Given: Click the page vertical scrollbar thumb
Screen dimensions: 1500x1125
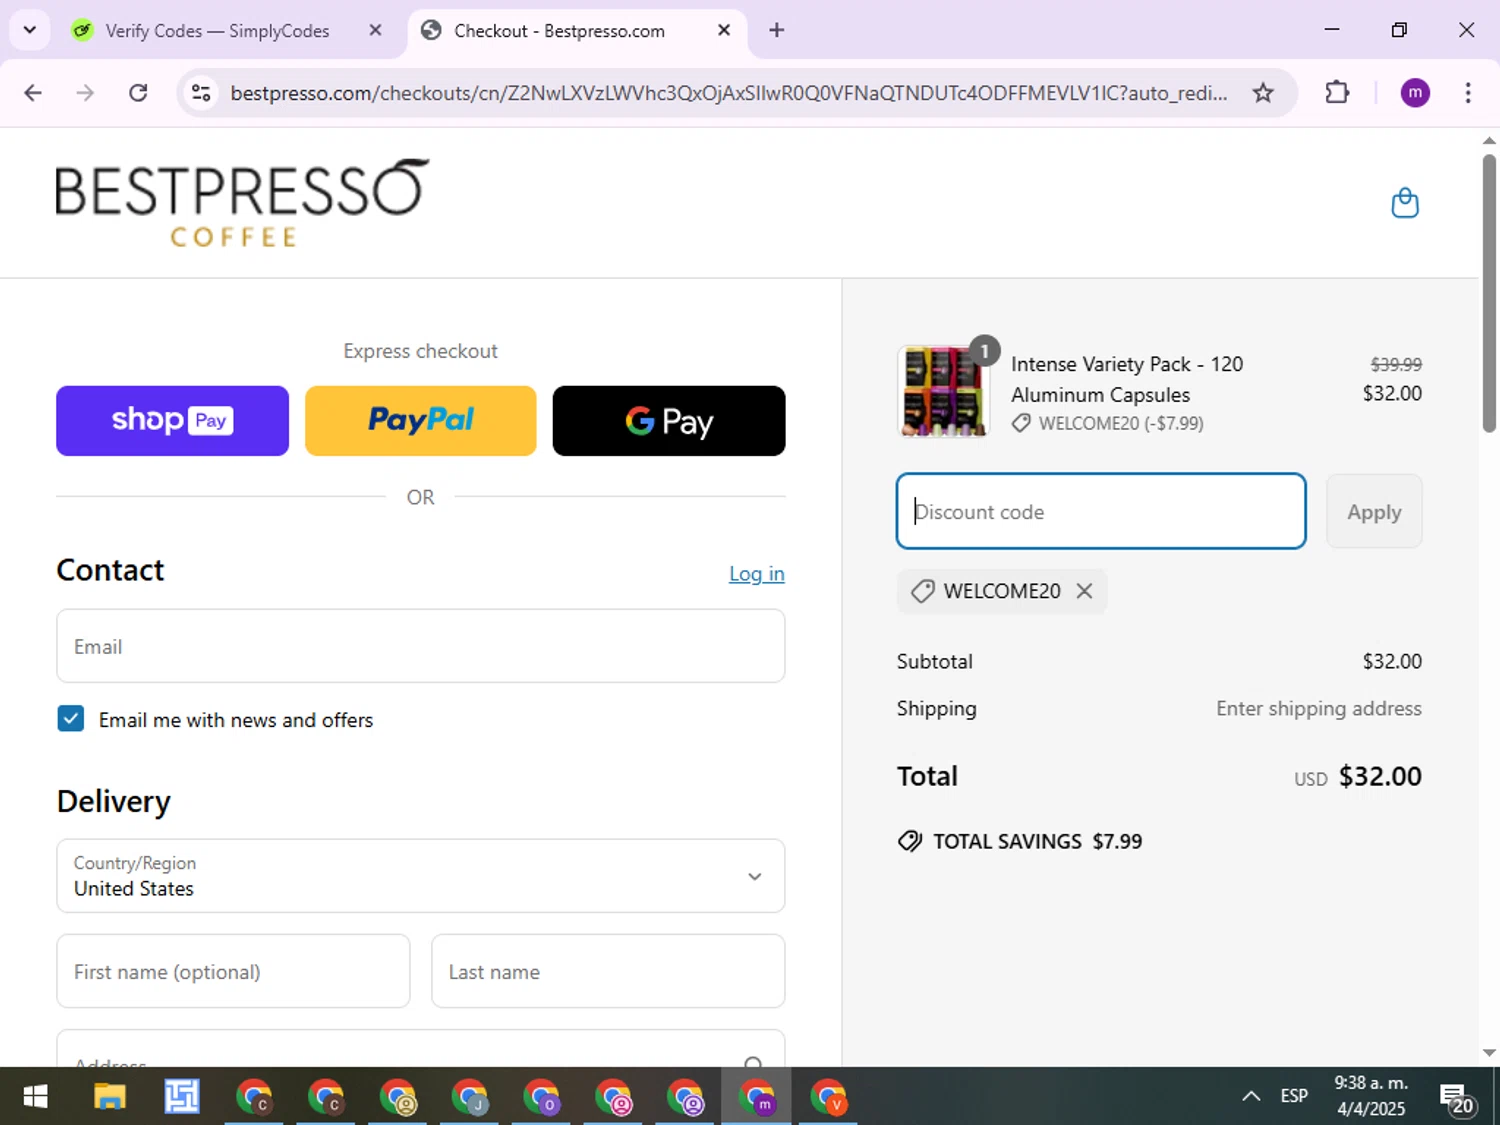Looking at the screenshot, I should 1489,292.
